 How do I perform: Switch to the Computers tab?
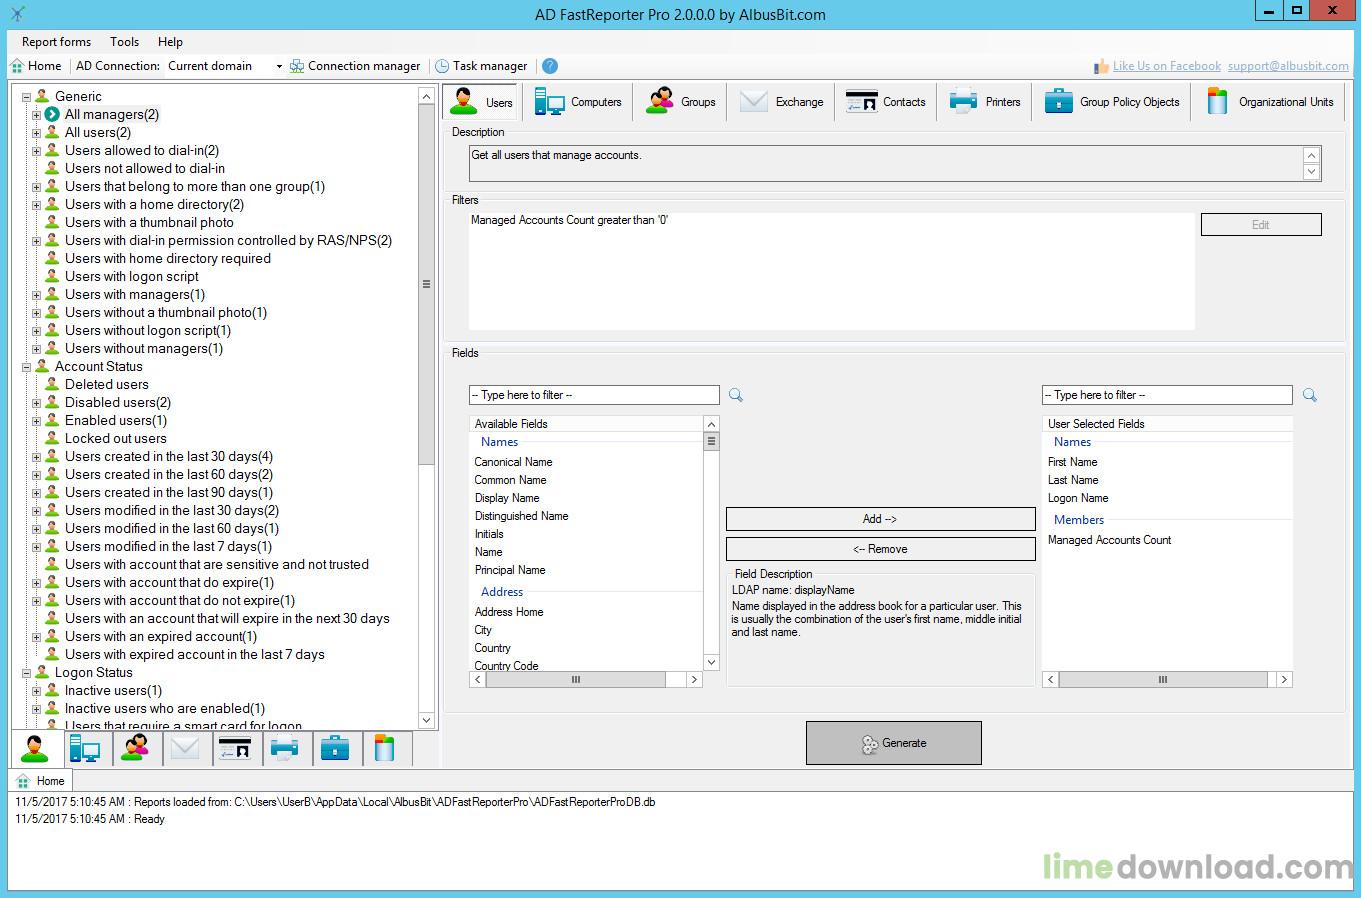click(578, 102)
